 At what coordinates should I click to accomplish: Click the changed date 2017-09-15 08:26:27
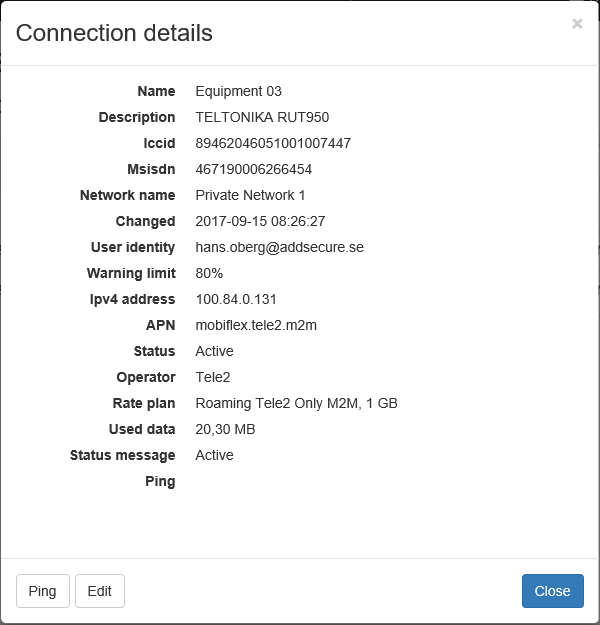point(260,221)
